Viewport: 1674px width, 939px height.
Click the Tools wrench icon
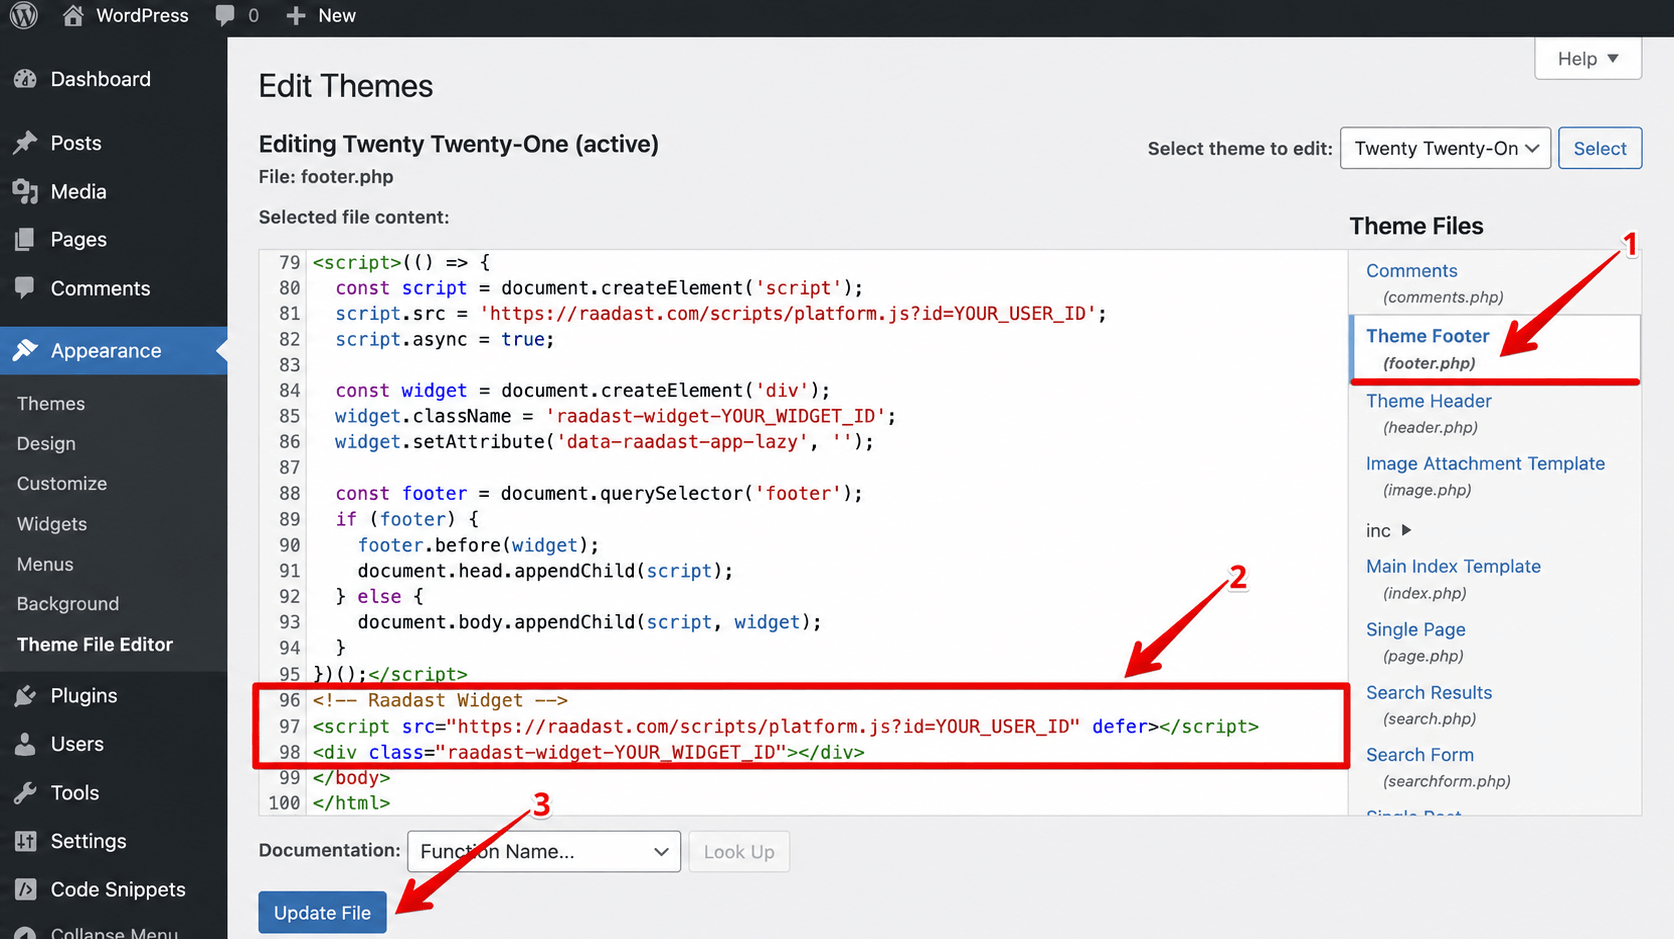pyautogui.click(x=25, y=793)
